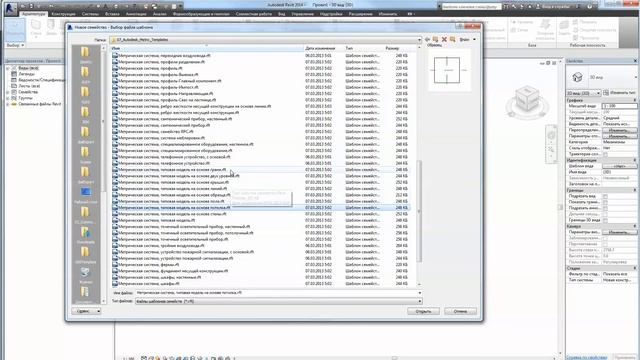Click file icon of 'фермы.rft' row
This screenshot has width=640, height=360.
115,264
